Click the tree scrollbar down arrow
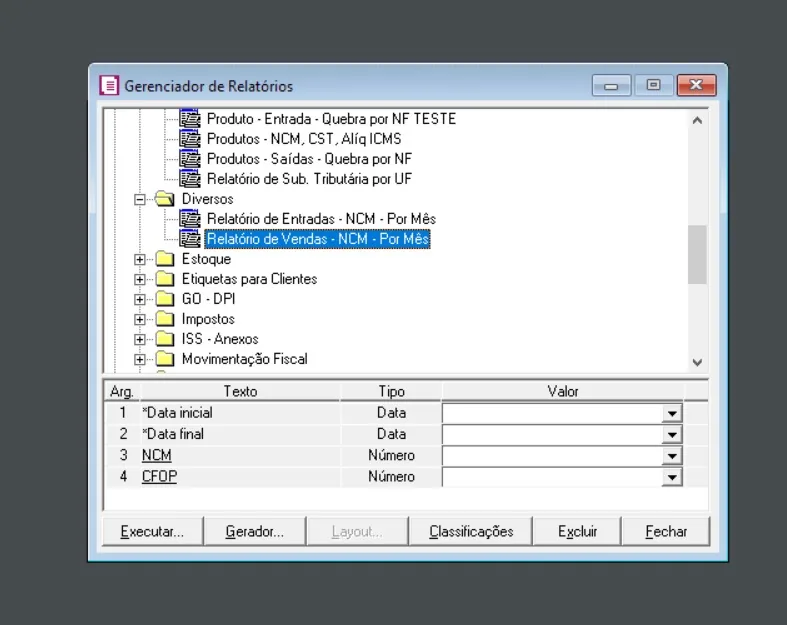787x625 pixels. click(x=697, y=362)
